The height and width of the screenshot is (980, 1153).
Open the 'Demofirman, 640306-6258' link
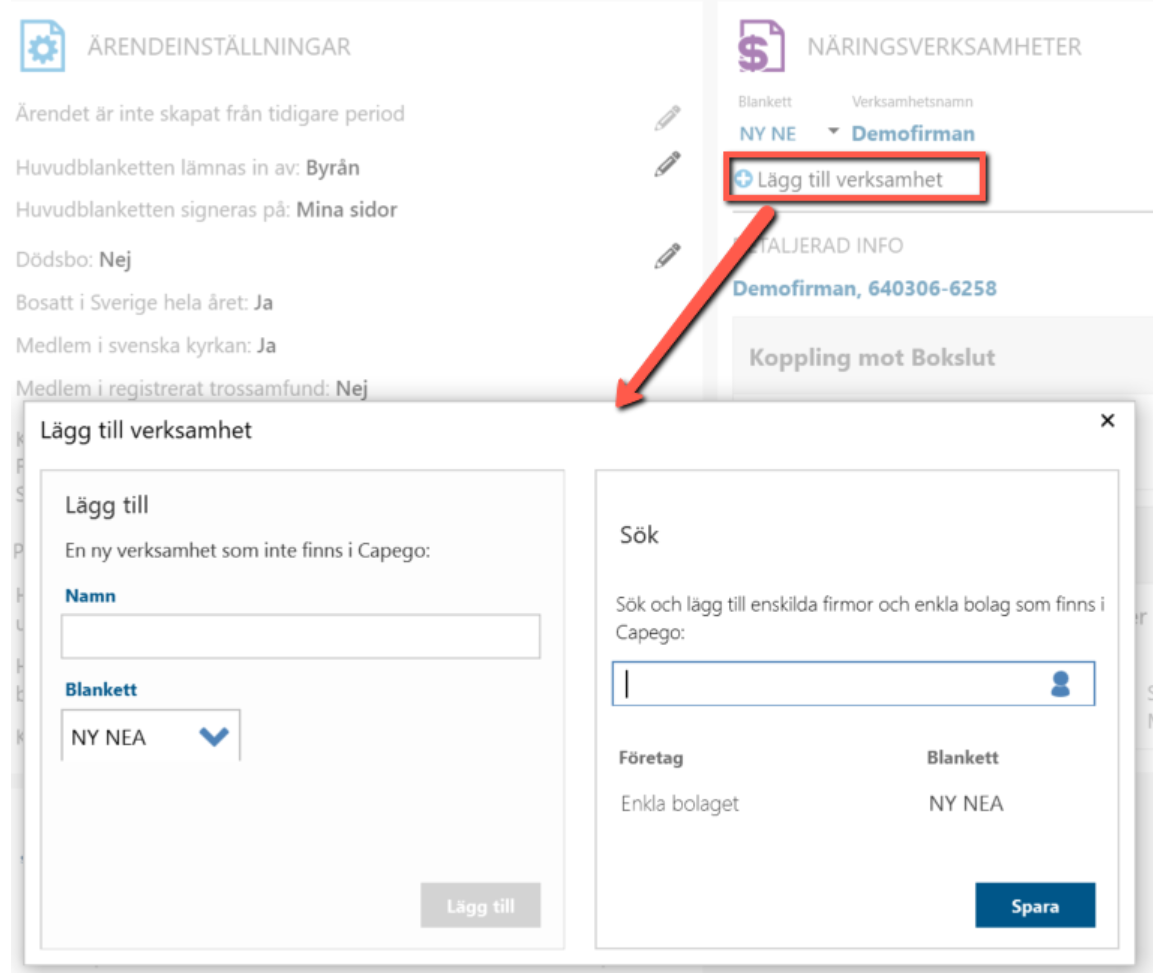click(x=864, y=288)
